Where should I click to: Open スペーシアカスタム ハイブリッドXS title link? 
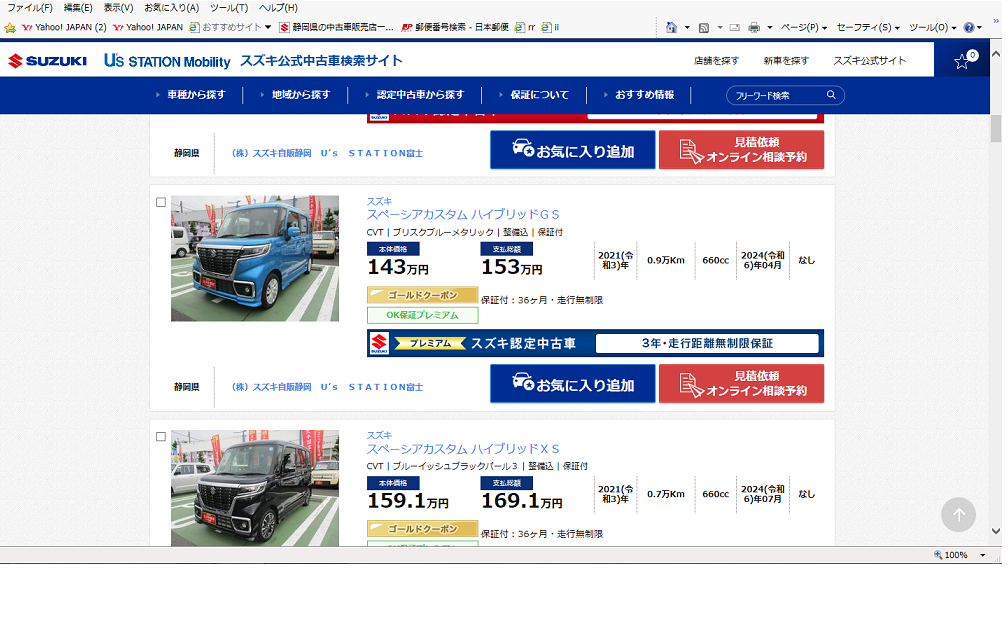point(463,449)
